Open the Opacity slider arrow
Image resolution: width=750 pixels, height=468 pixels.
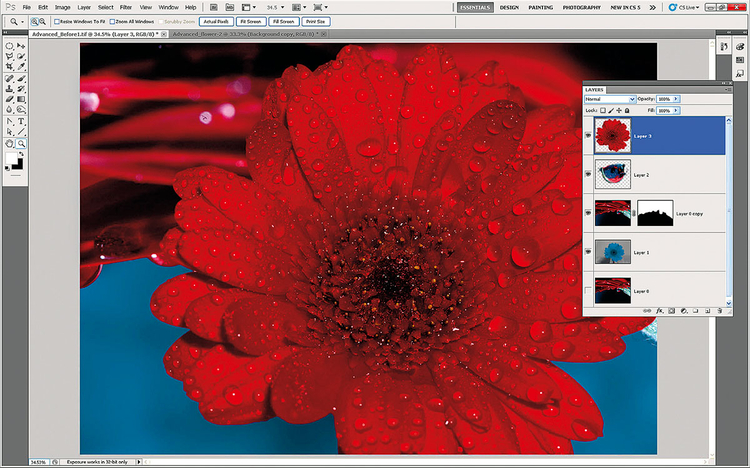pyautogui.click(x=676, y=99)
